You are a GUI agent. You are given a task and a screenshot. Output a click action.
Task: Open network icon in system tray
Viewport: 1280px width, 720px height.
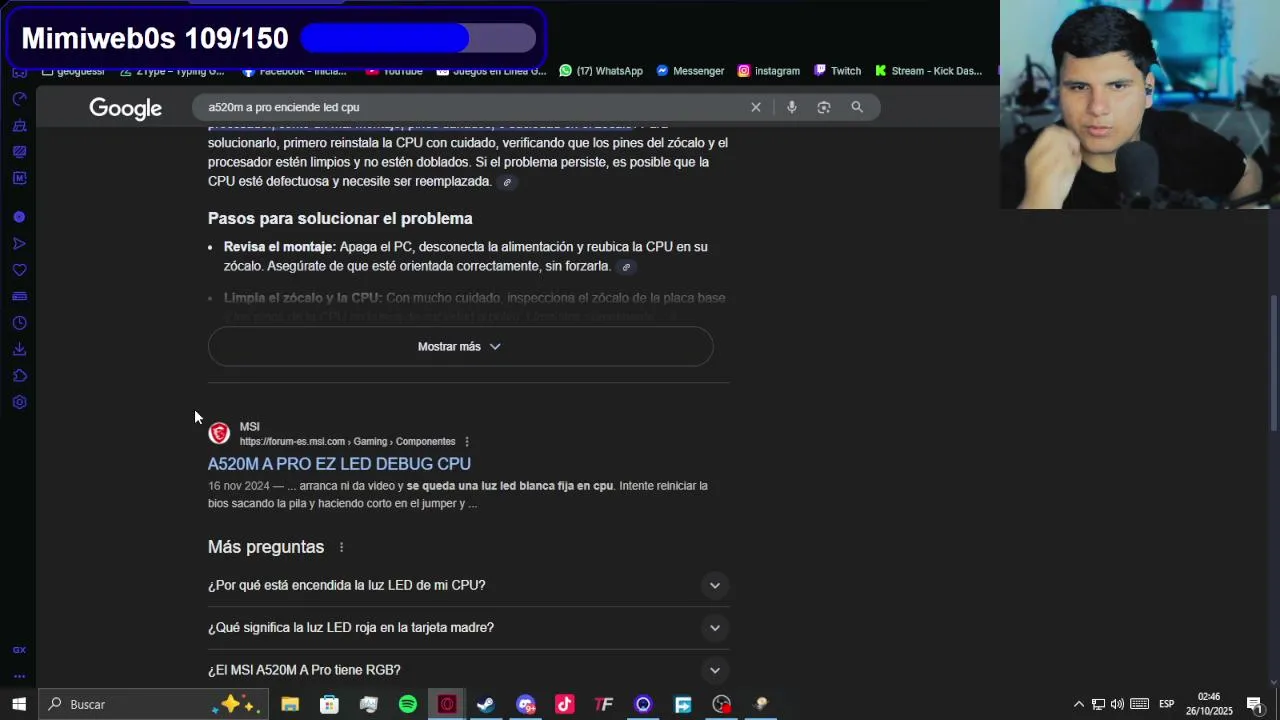[1098, 704]
